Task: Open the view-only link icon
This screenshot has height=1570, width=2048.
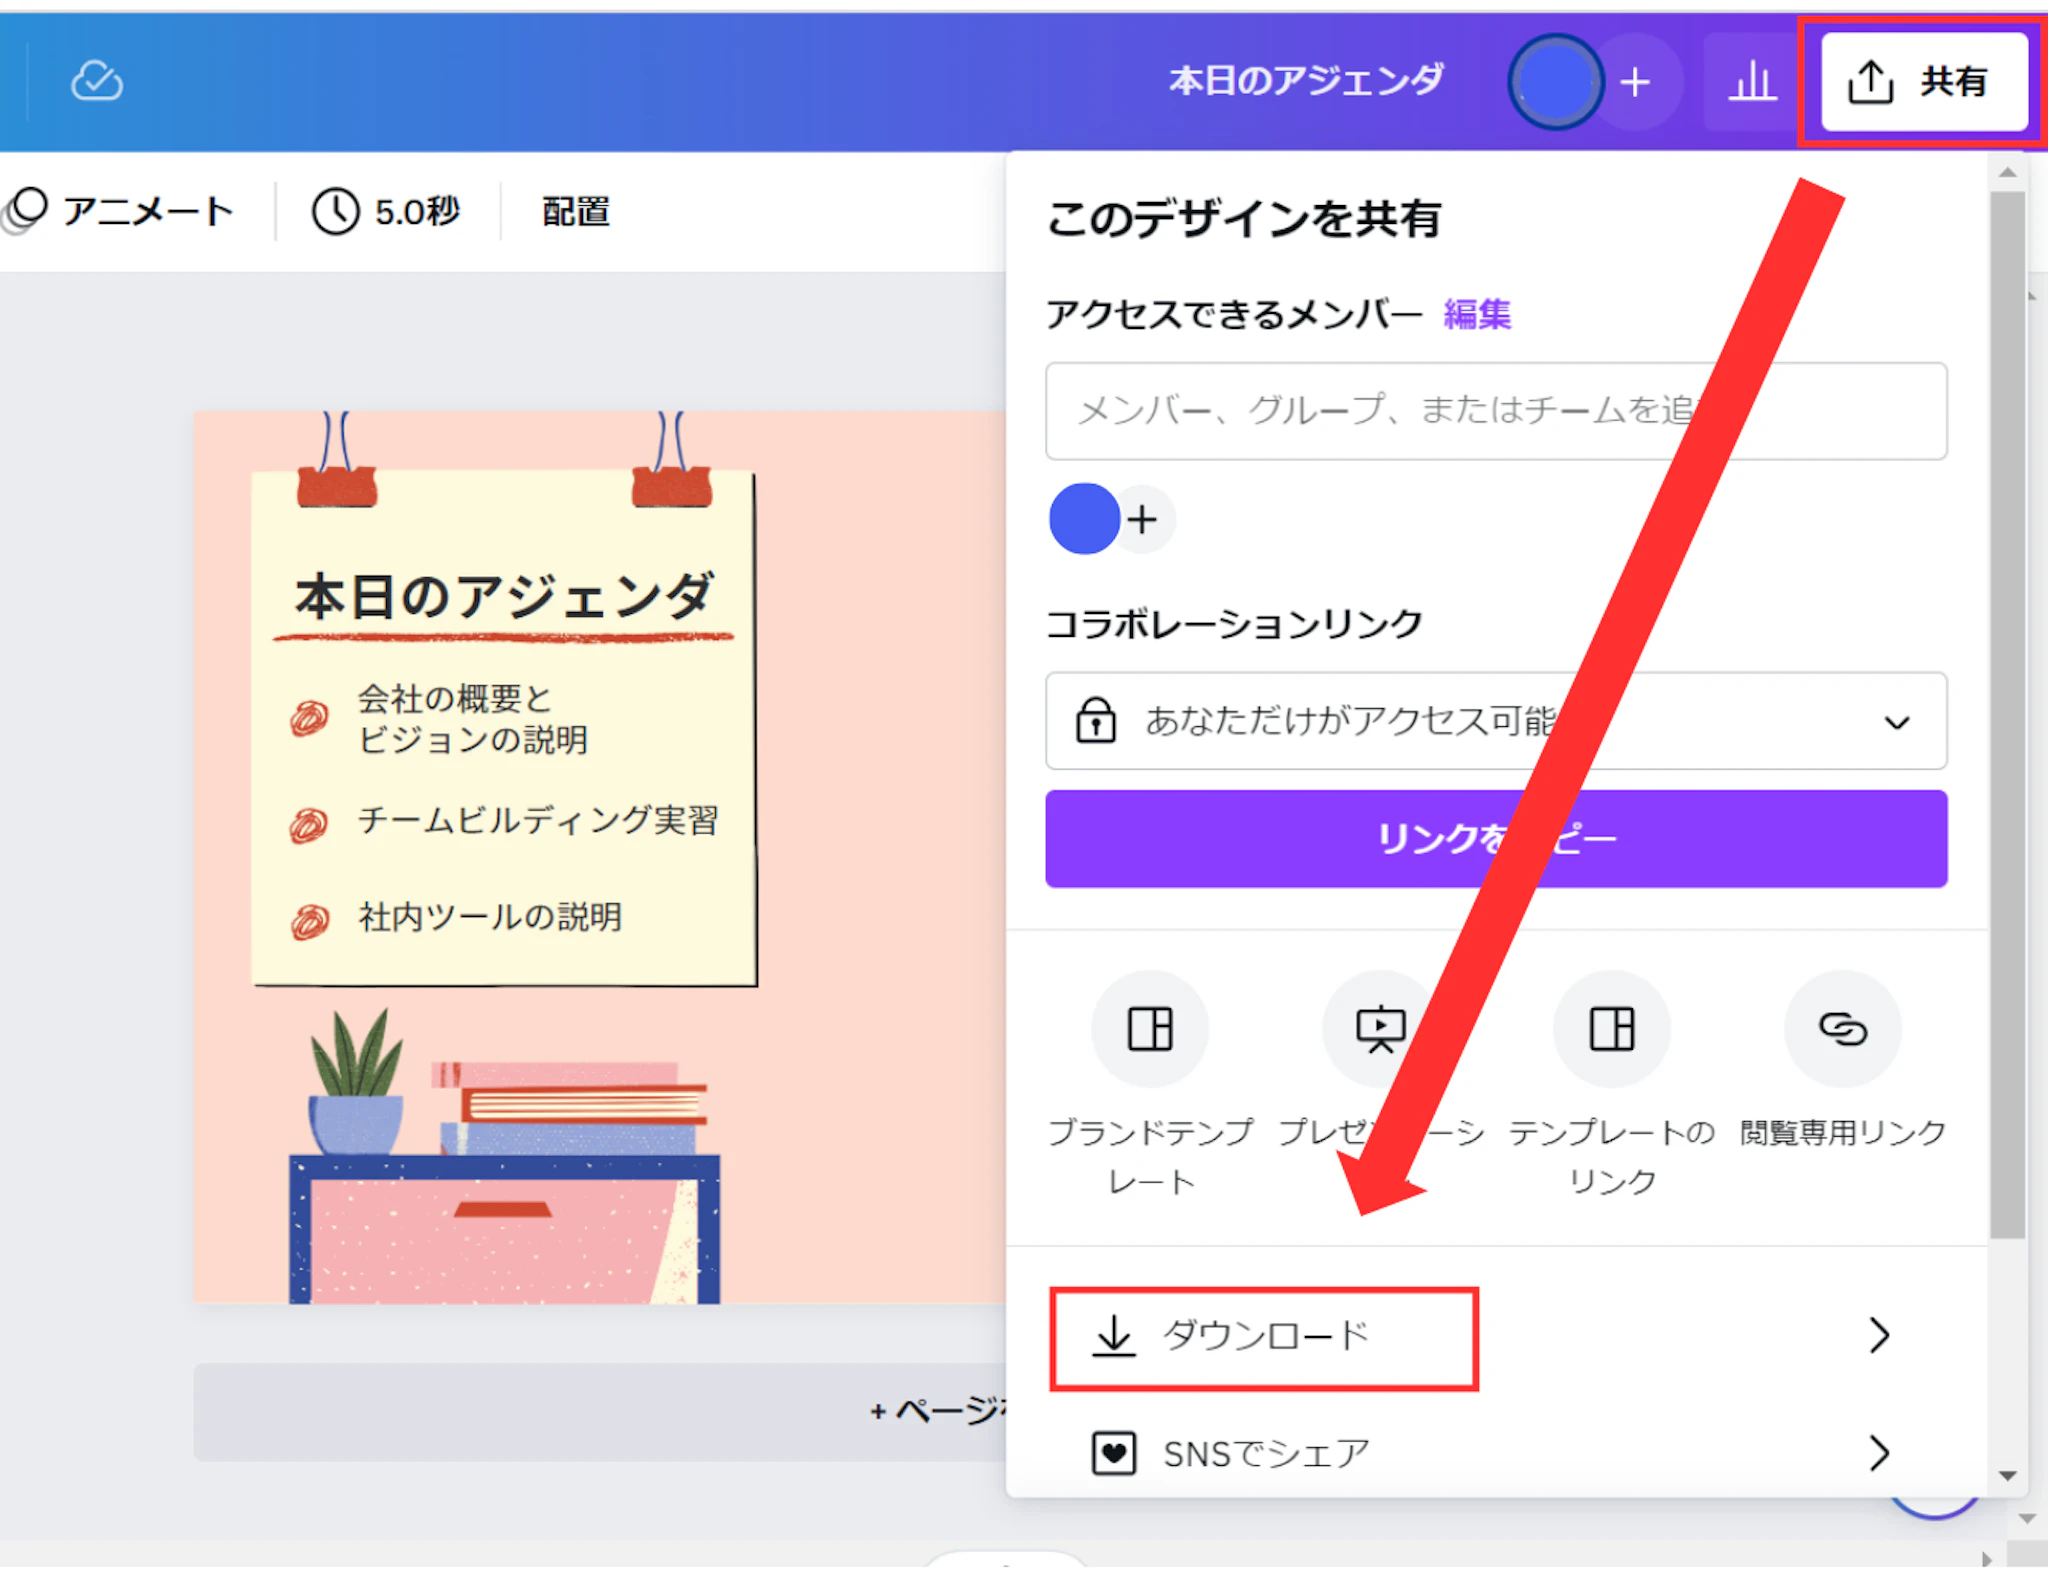Action: click(x=1842, y=1029)
